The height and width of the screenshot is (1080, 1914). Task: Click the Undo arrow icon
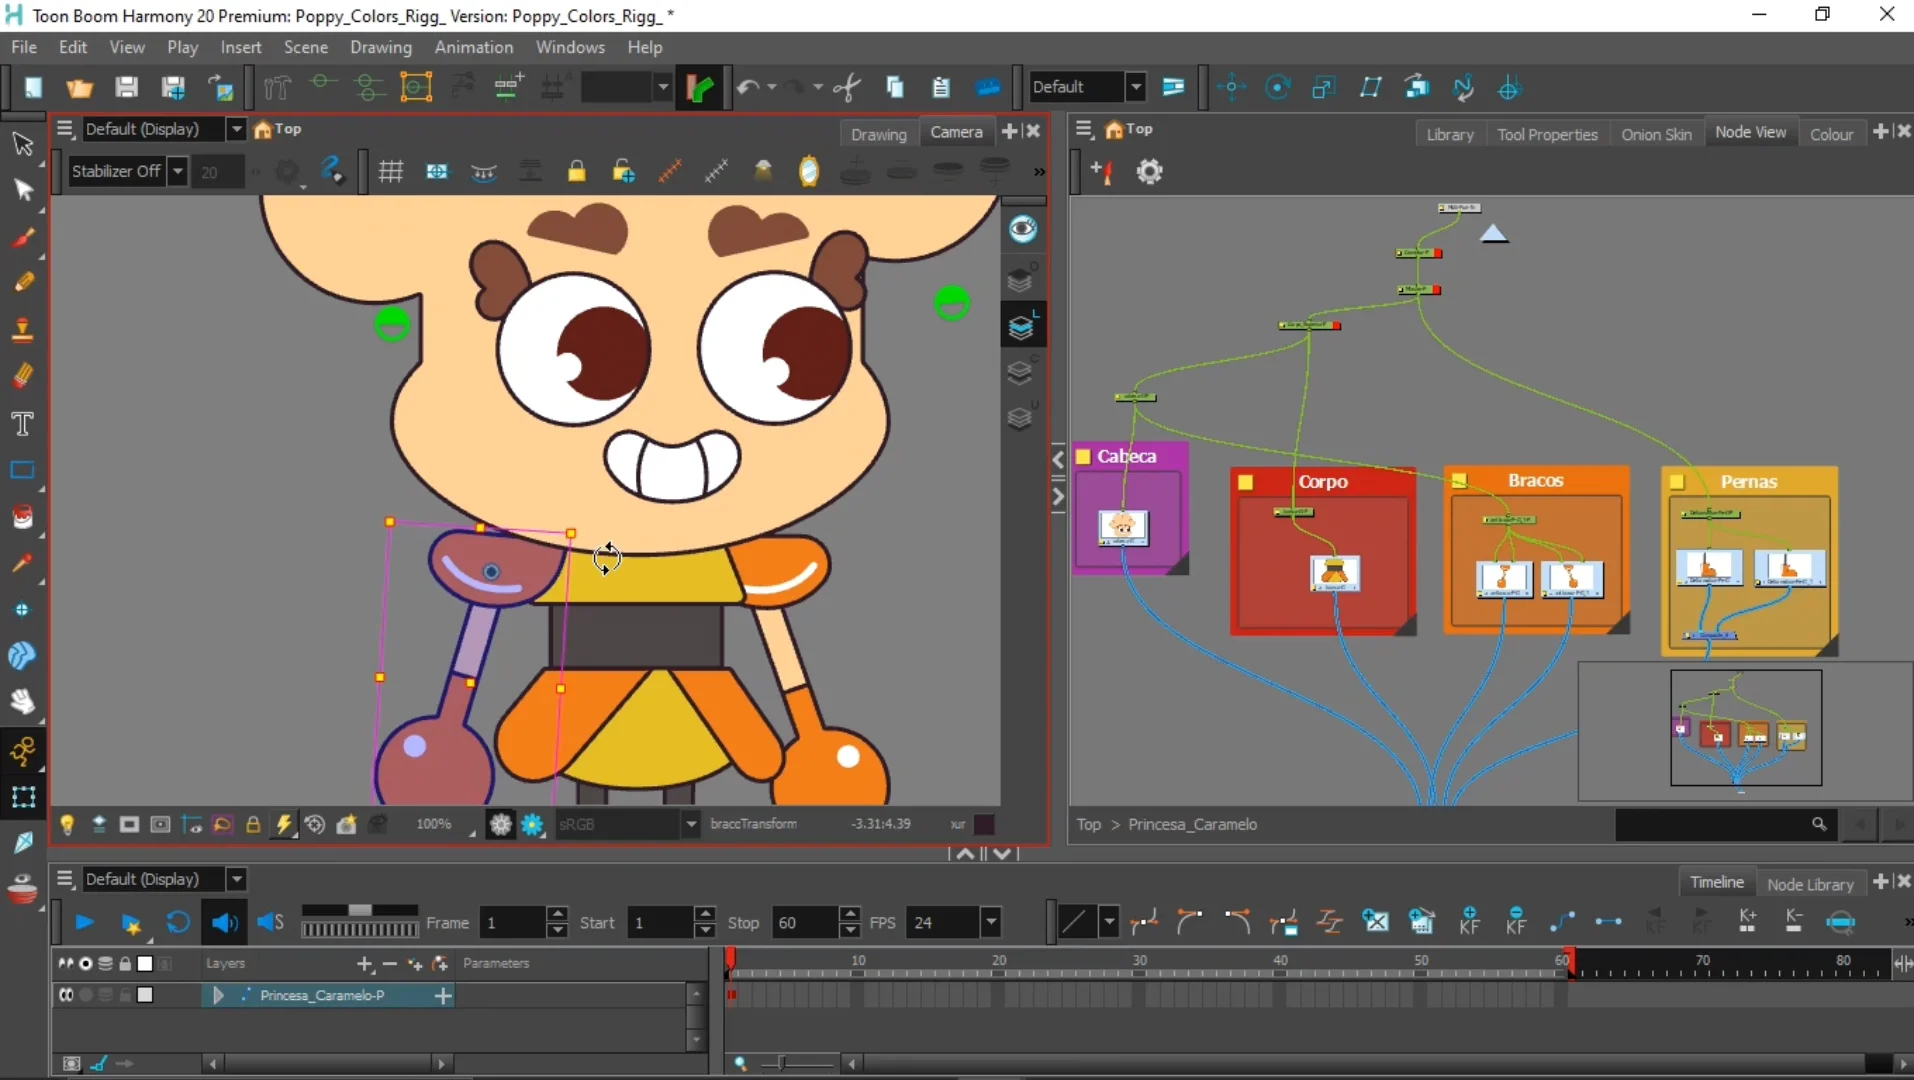pyautogui.click(x=747, y=88)
